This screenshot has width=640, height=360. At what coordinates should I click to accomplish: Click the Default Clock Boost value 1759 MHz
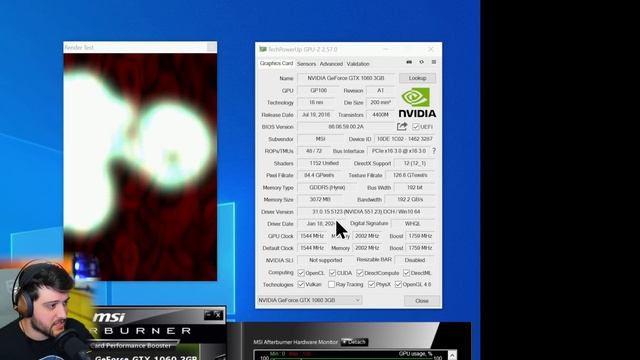(x=420, y=248)
